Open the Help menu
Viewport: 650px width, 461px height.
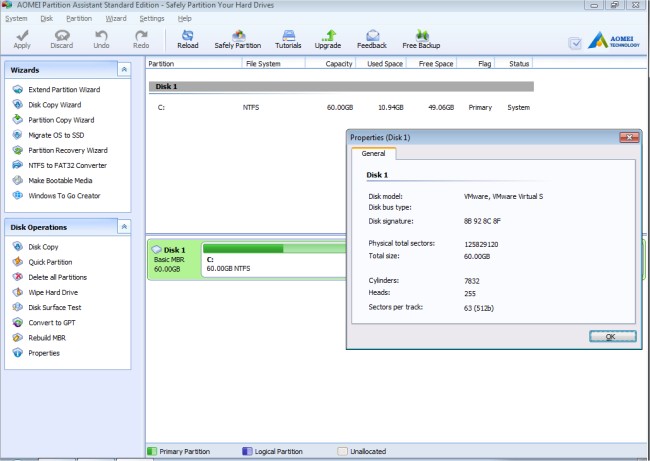pos(184,19)
